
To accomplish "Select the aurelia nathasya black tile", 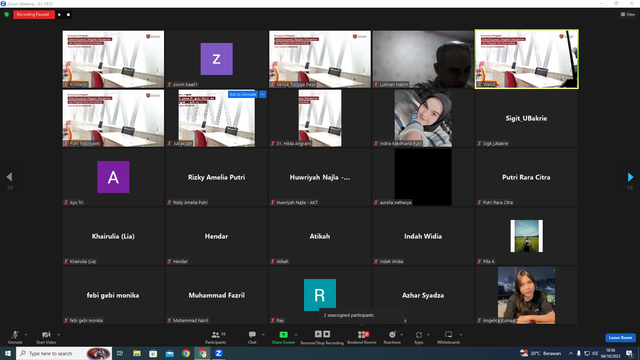I will click(x=423, y=177).
